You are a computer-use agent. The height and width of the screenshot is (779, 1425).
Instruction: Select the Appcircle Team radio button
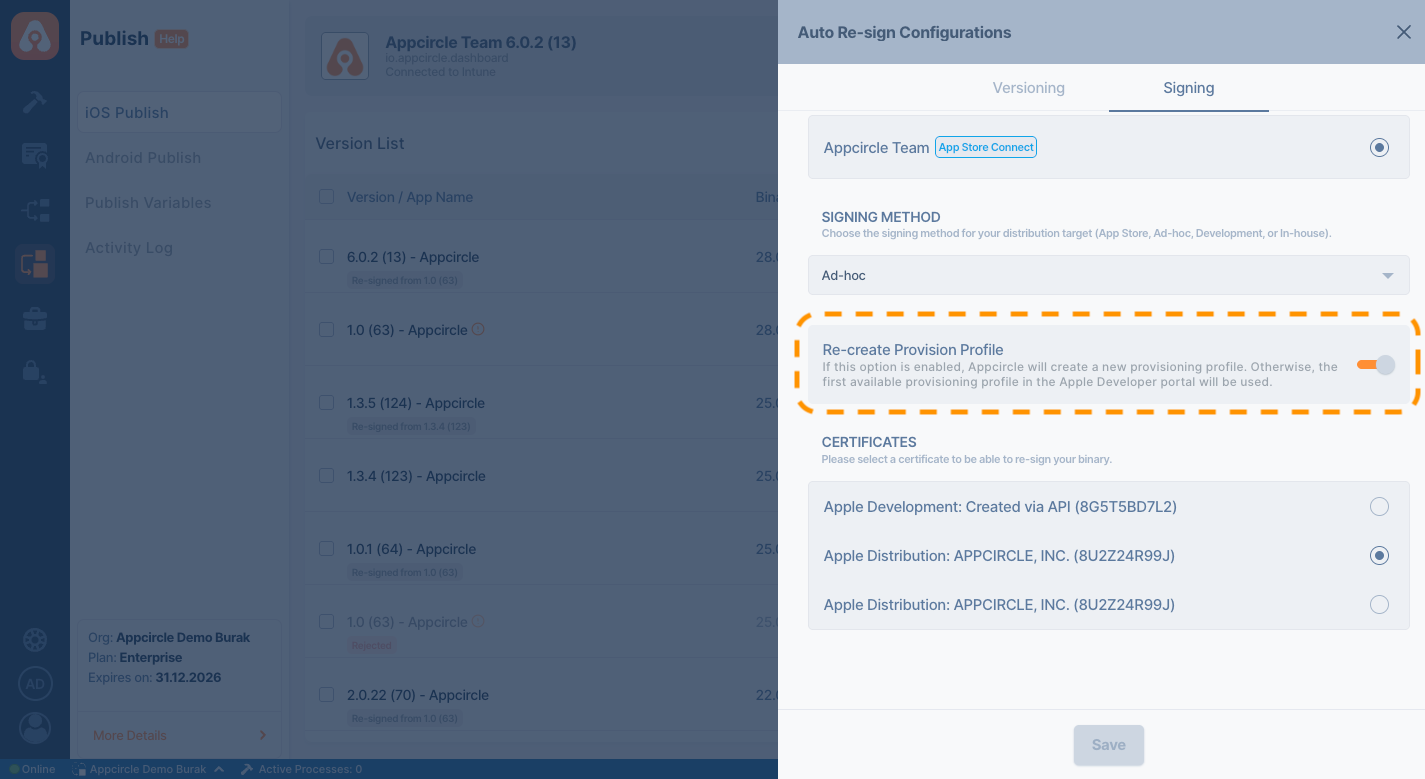1379,148
